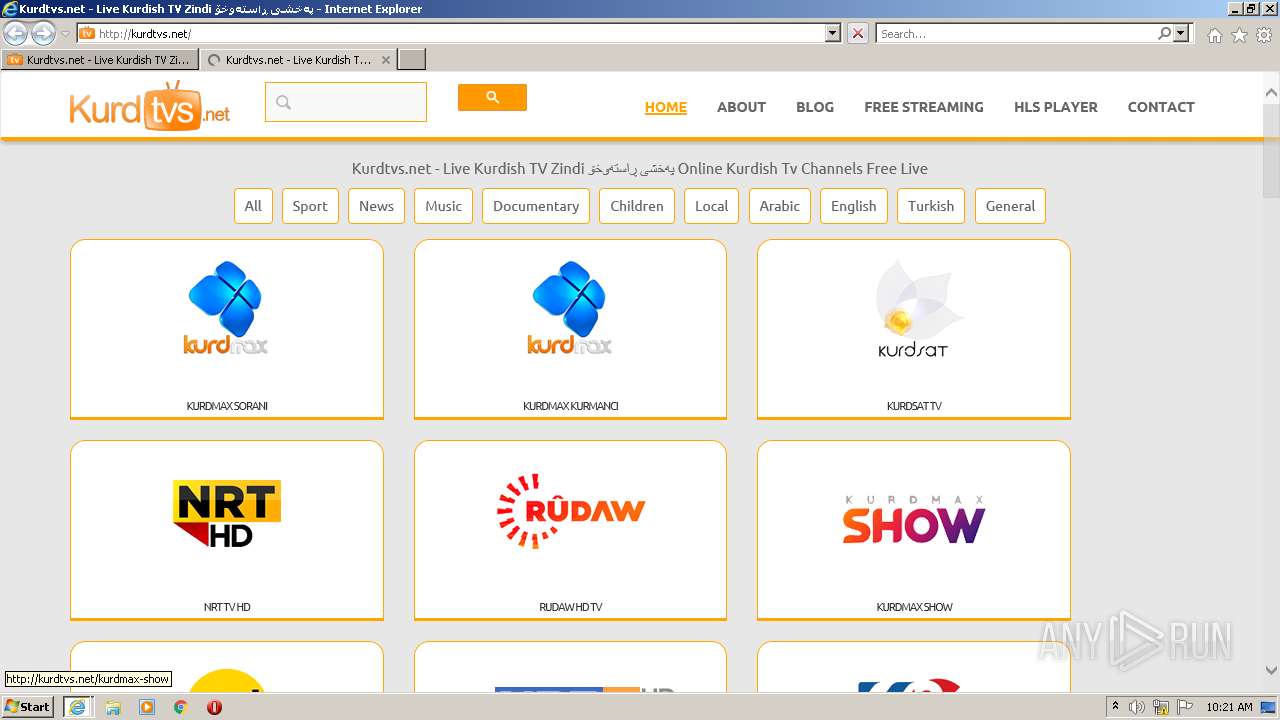Filter channels by General
This screenshot has height=720, width=1280.
point(1010,206)
